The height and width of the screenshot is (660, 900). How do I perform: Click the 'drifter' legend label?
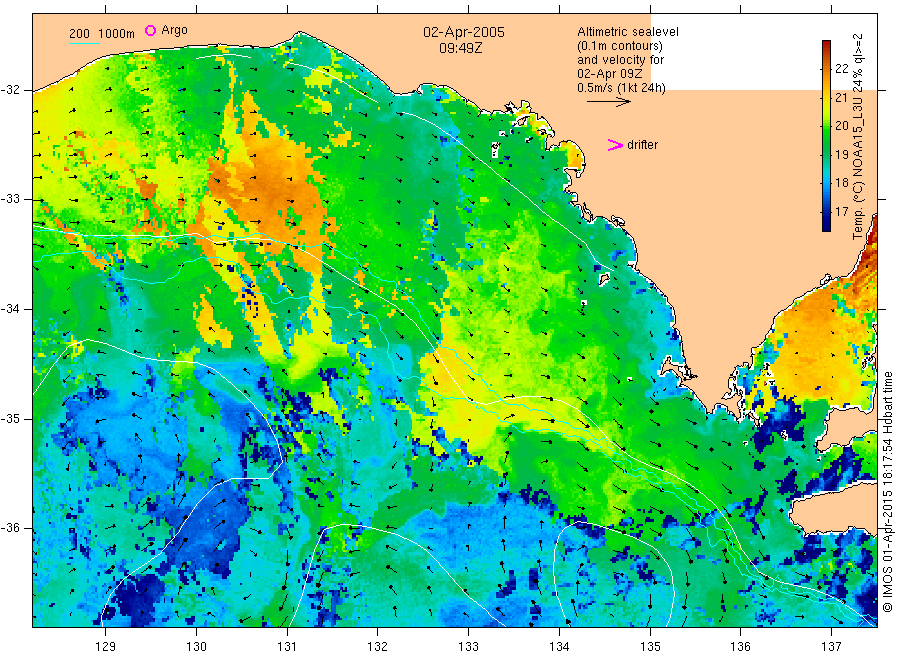click(x=642, y=145)
